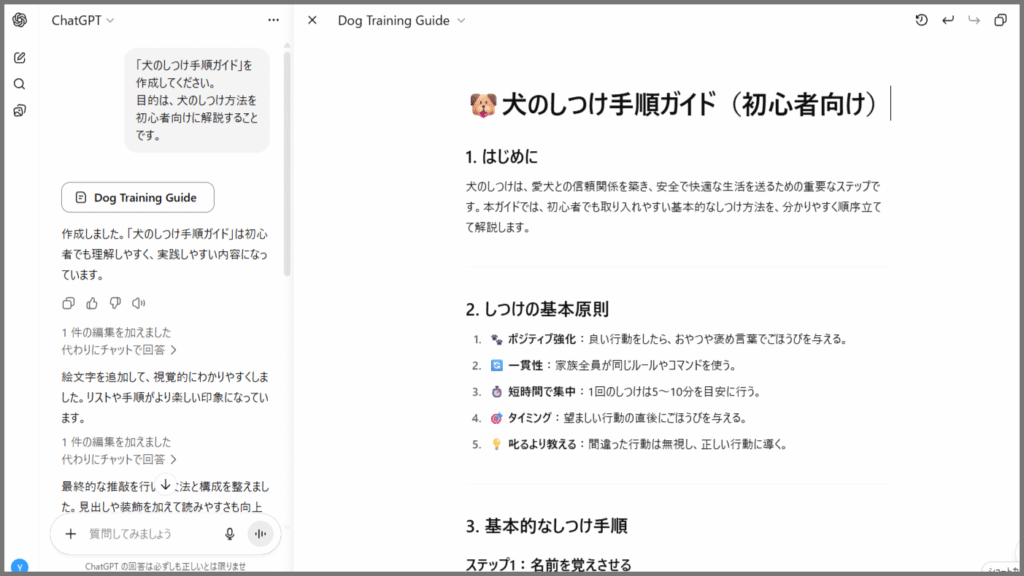Expand the first '代わりにチャットで回答' option
The image size is (1024, 576).
(x=119, y=350)
